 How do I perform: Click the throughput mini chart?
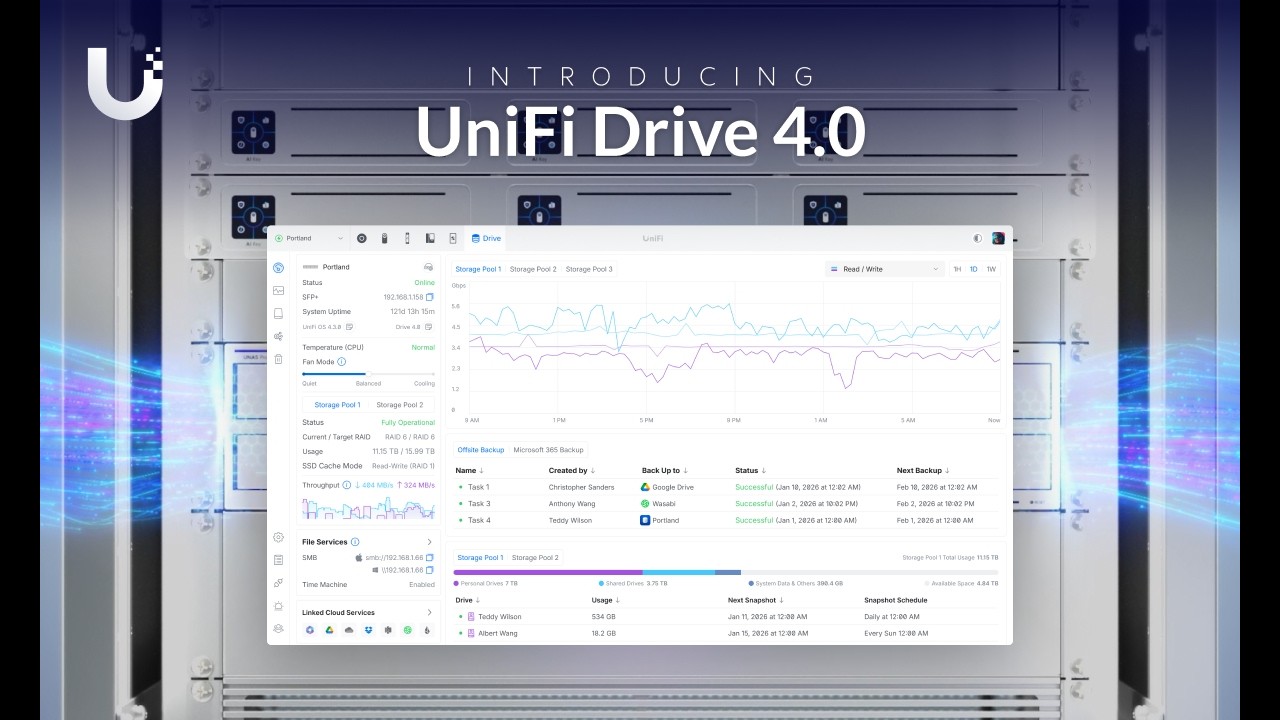[369, 507]
